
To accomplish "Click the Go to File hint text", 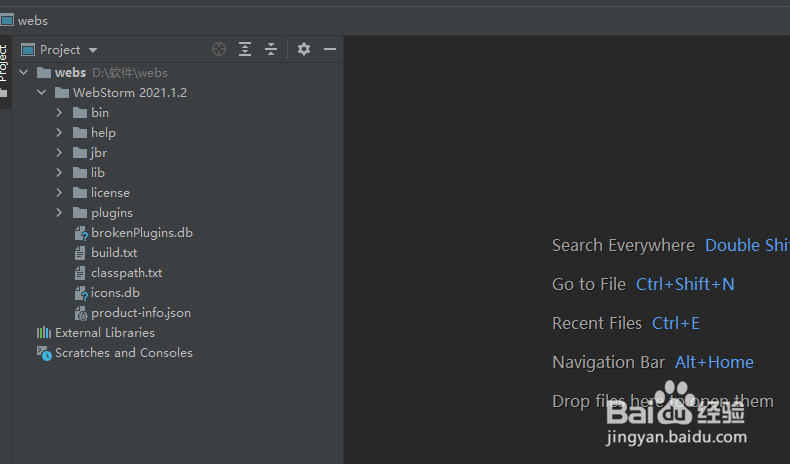I will pos(589,284).
